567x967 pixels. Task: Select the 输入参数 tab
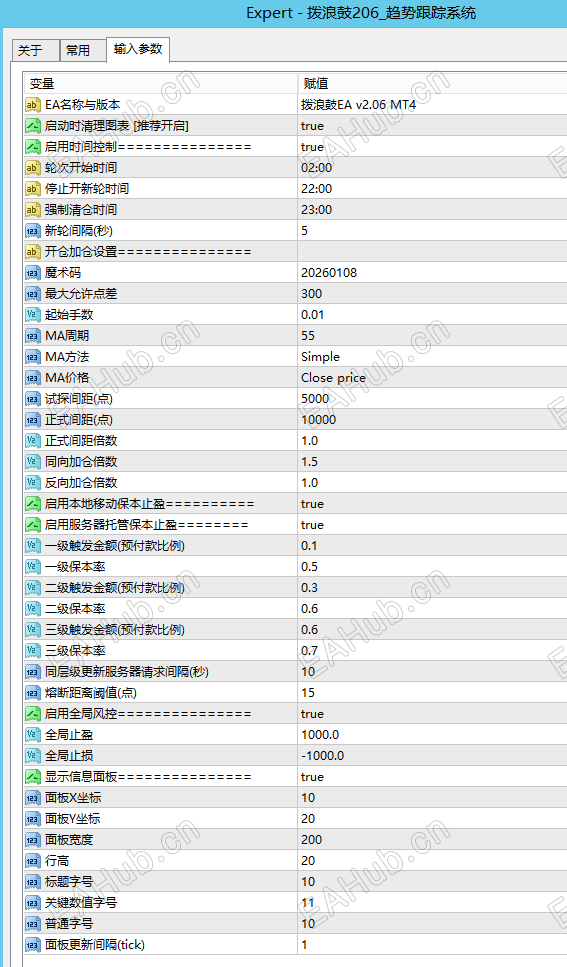pyautogui.click(x=138, y=49)
